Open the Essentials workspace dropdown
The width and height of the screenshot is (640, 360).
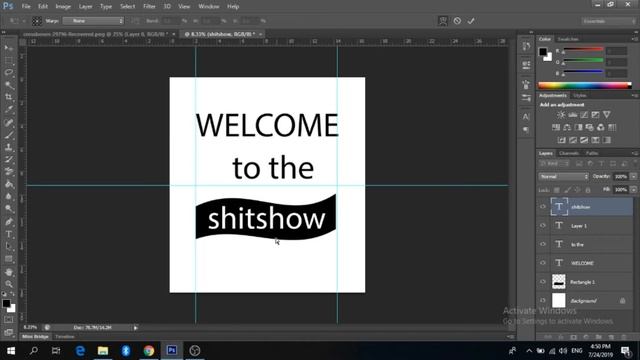tap(609, 21)
